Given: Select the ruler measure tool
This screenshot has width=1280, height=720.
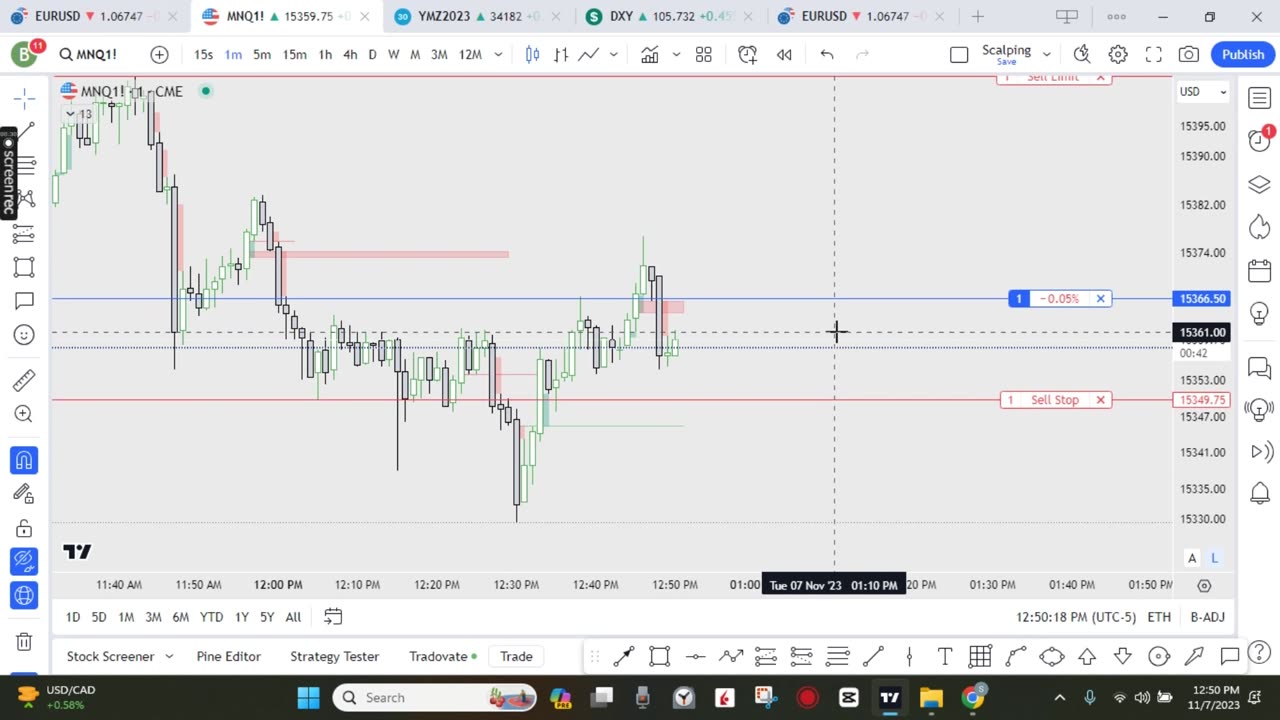Looking at the screenshot, I should [x=25, y=380].
